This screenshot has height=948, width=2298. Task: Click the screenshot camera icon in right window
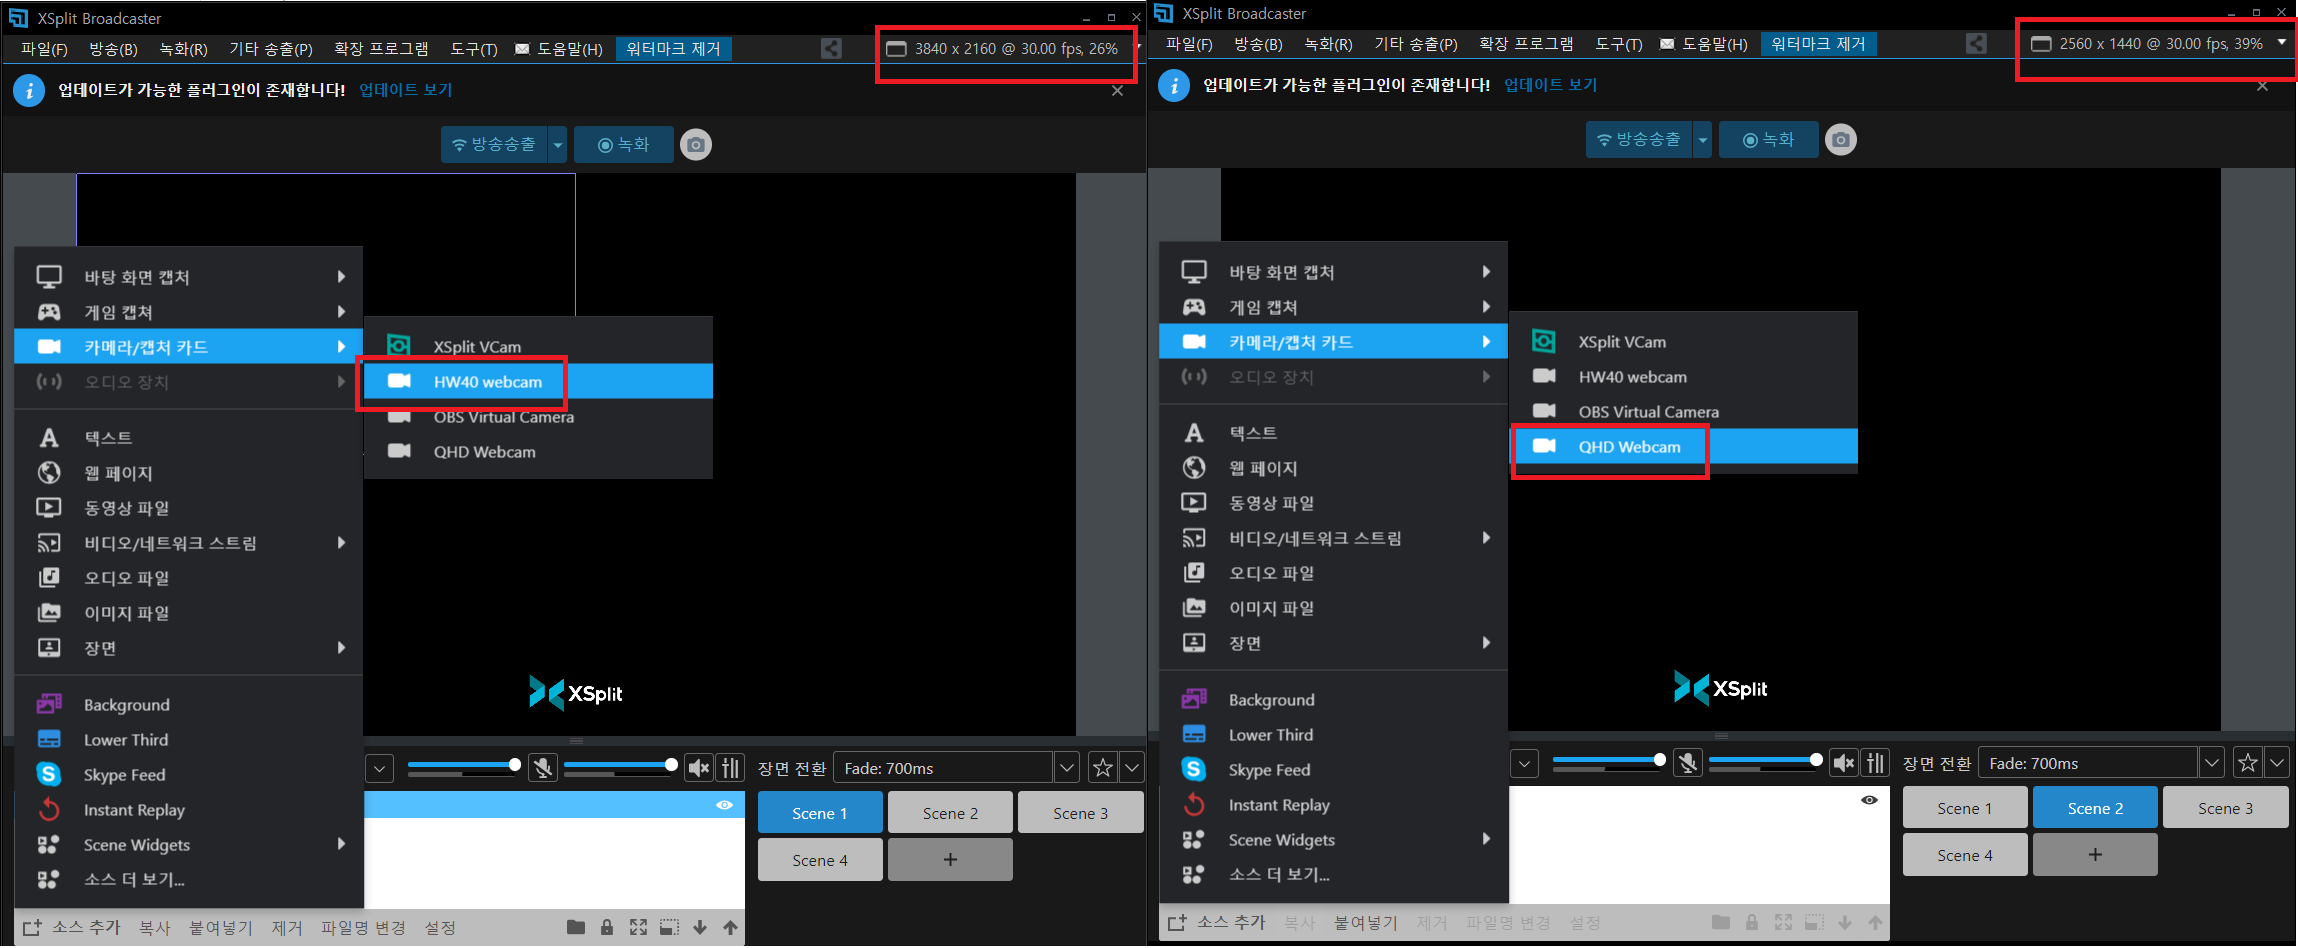coord(1841,140)
